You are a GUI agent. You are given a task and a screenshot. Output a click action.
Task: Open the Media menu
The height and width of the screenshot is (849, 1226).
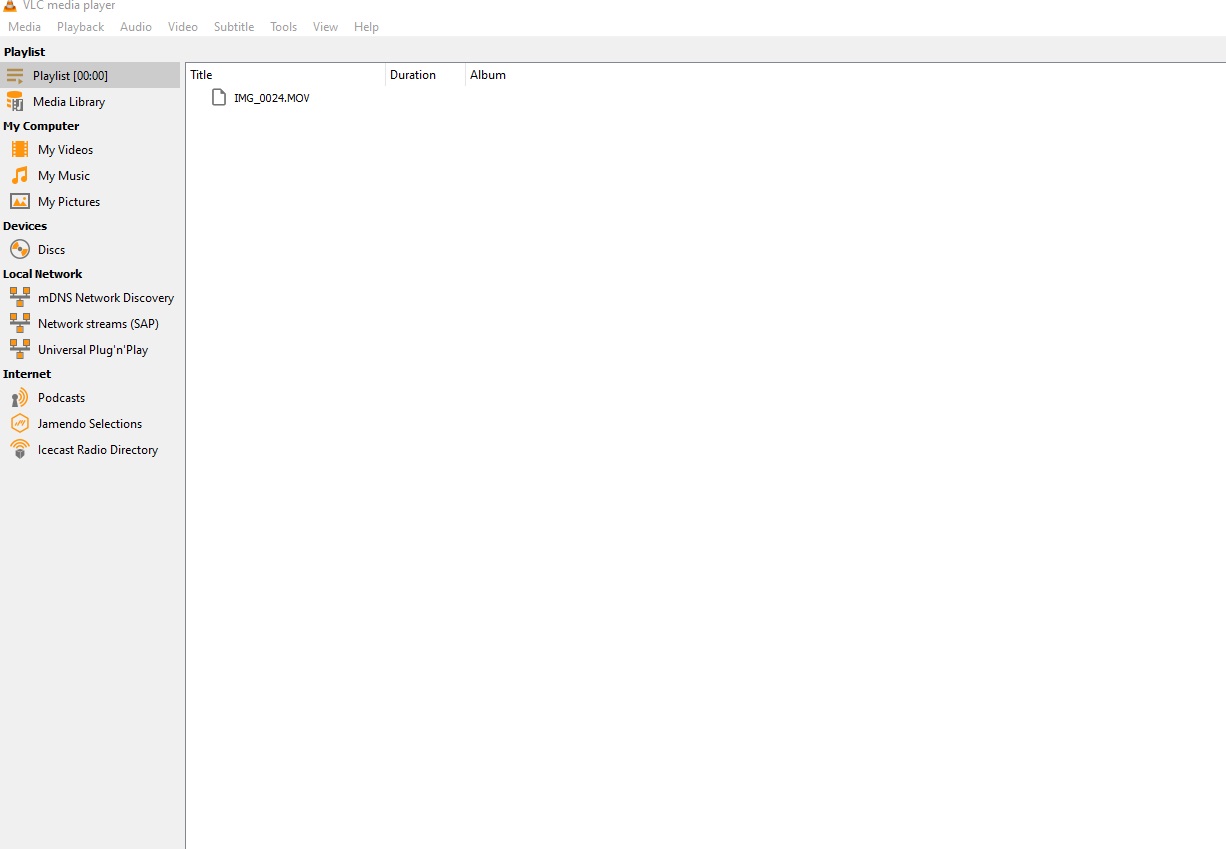(x=25, y=27)
